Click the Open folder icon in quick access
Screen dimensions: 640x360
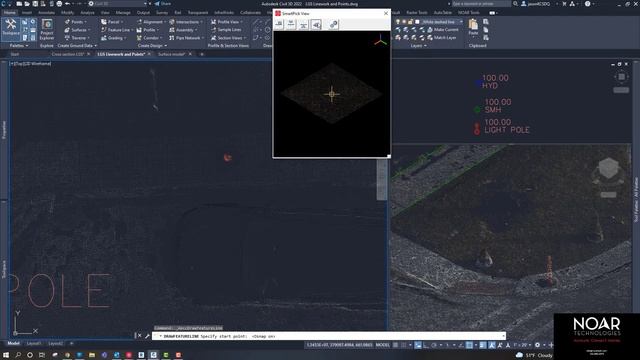27,4
